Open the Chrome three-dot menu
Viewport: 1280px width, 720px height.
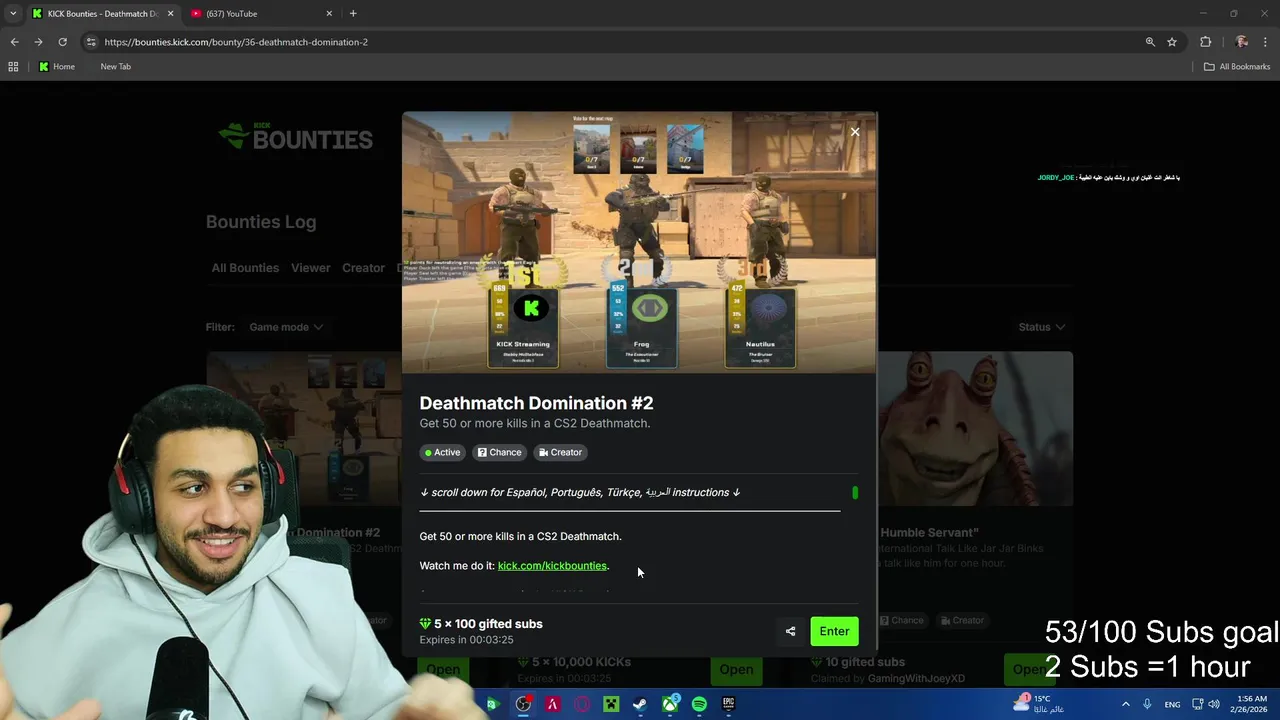click(1266, 42)
